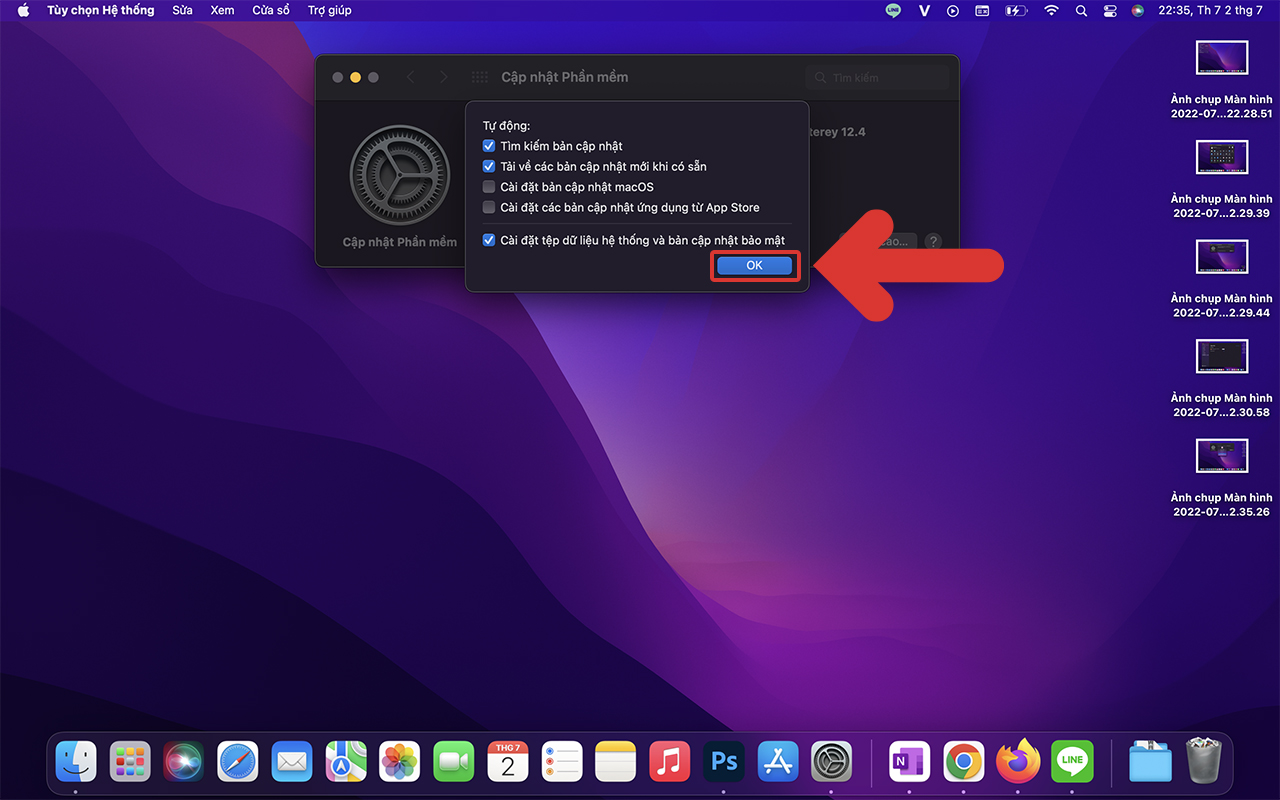Uncheck 'Tìm kiếm bản cập nhật'
The image size is (1280, 800).
pyautogui.click(x=489, y=146)
